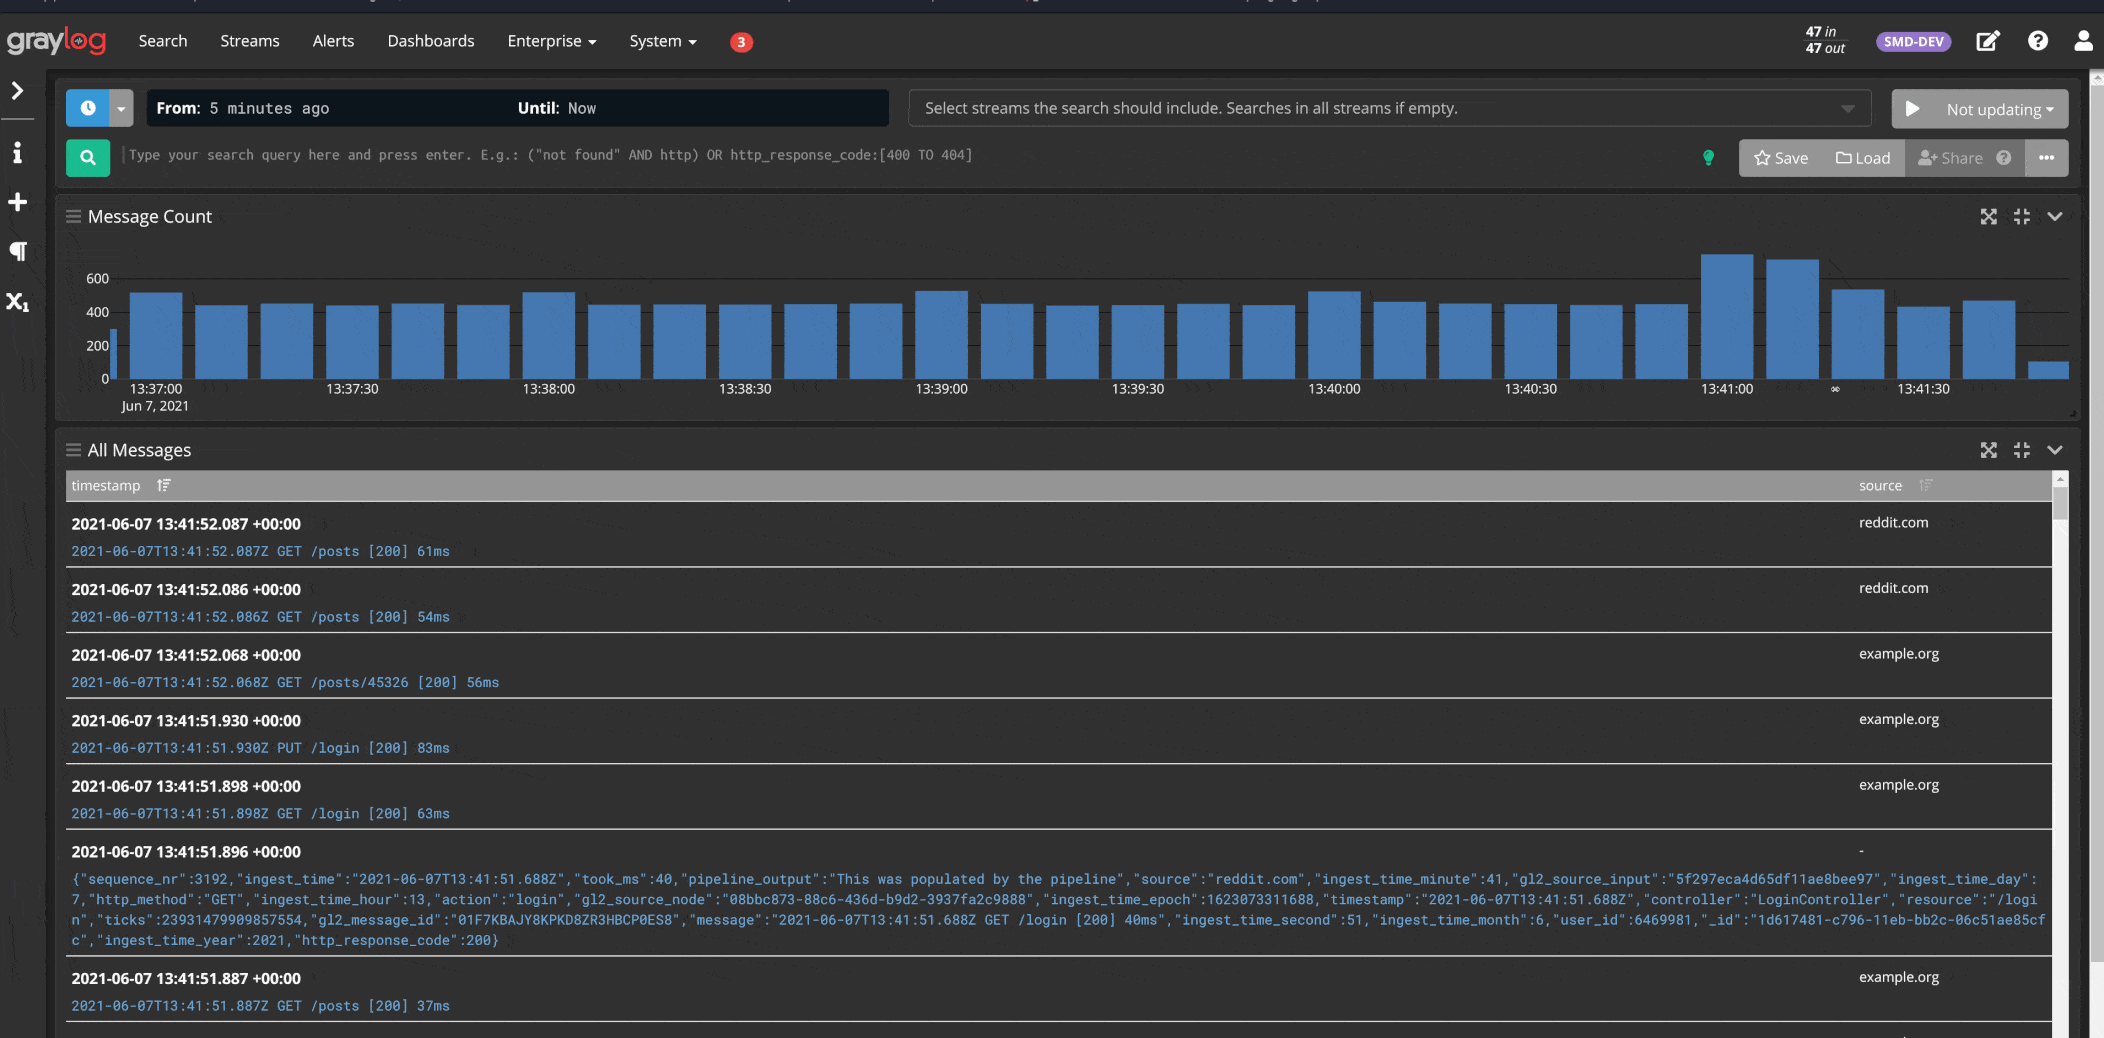Click the green search magnifier button

[88, 157]
